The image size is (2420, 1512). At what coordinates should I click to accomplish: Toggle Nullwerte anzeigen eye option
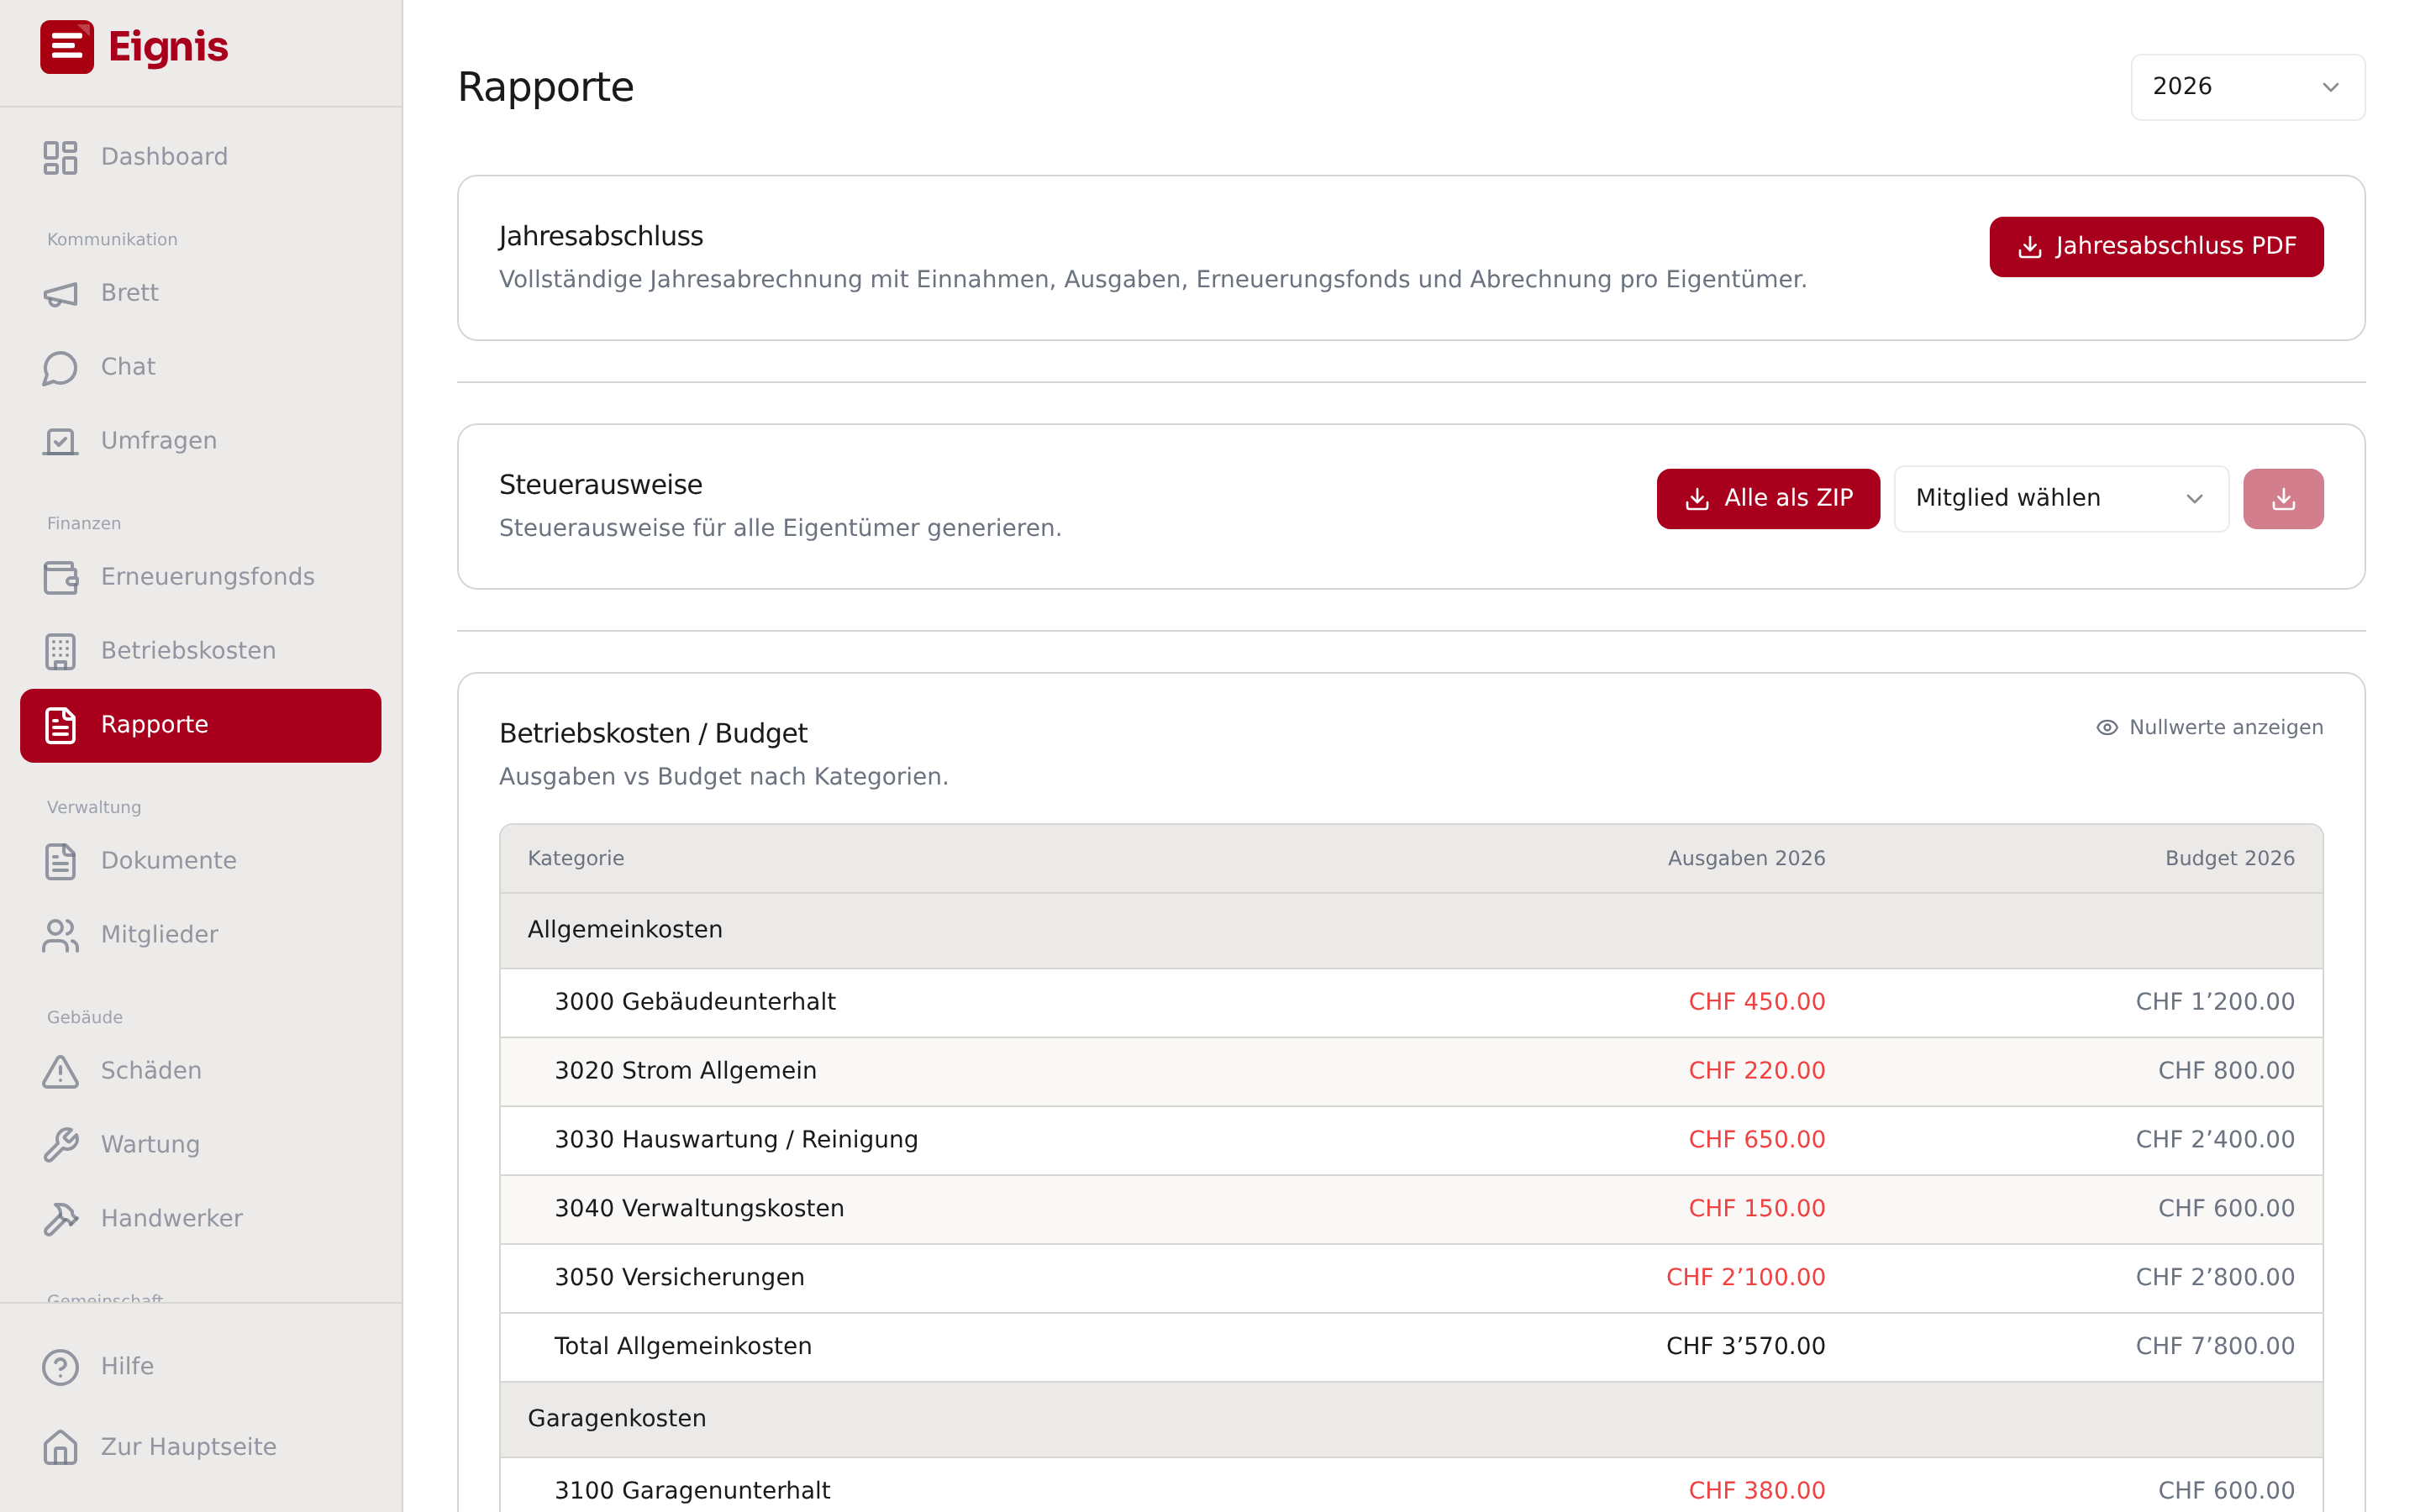click(2209, 727)
